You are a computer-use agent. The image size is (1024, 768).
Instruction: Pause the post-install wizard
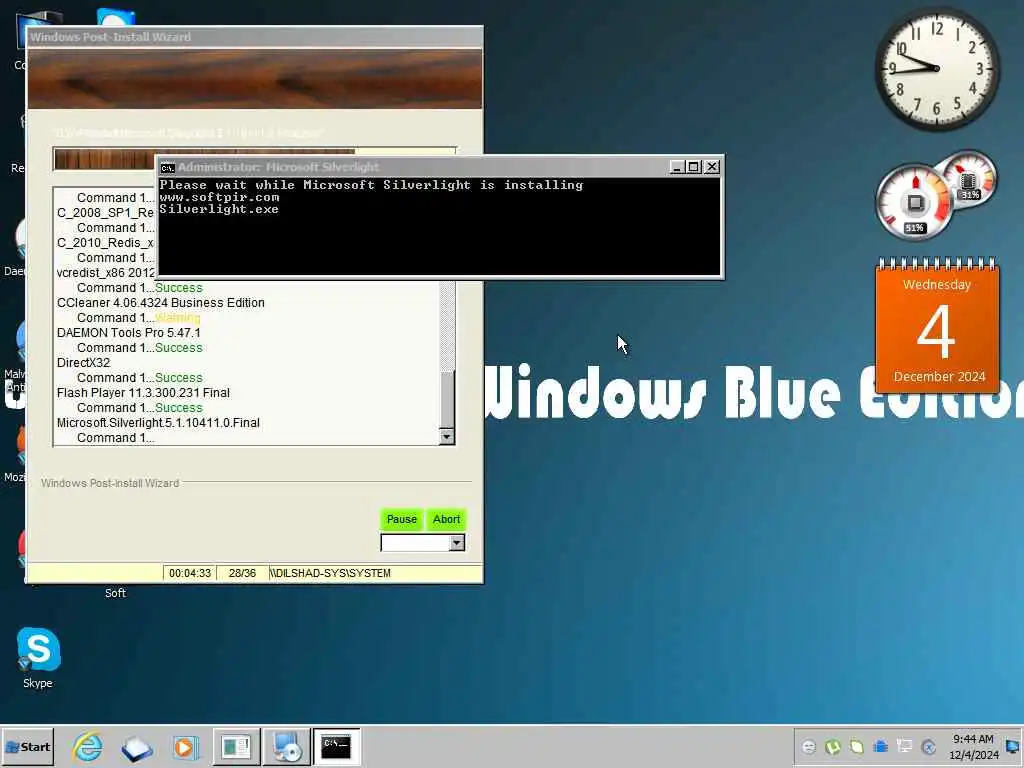[402, 519]
